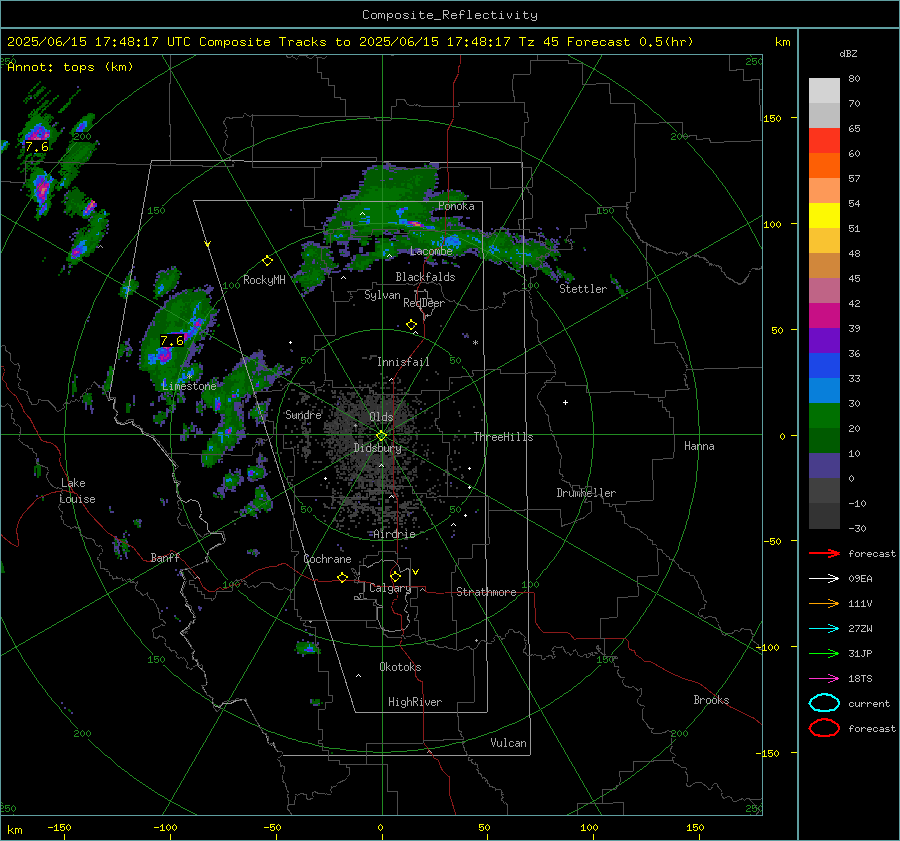Click the yellow diamond marker beside RockyMH
900x841 pixels.
(x=267, y=261)
